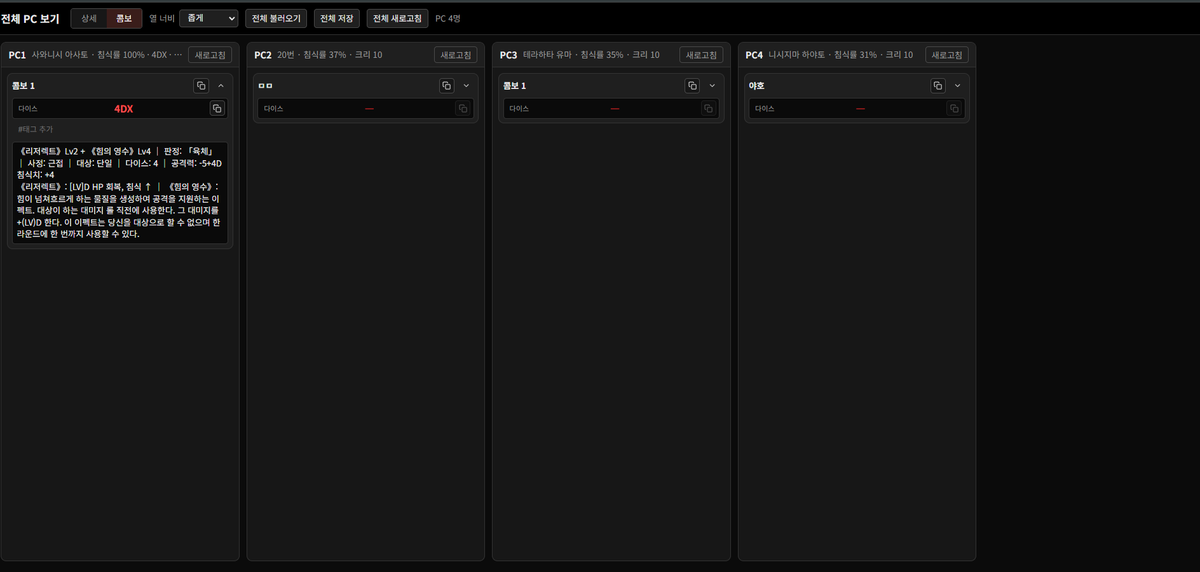This screenshot has height=572, width=1200.
Task: Copy the 4DX dice value in PC1
Action: (217, 108)
